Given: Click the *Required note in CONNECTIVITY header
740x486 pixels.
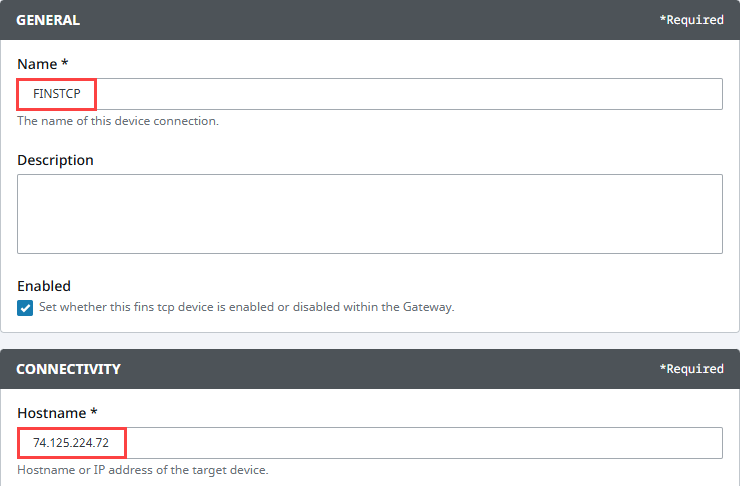Looking at the screenshot, I should (x=691, y=369).
